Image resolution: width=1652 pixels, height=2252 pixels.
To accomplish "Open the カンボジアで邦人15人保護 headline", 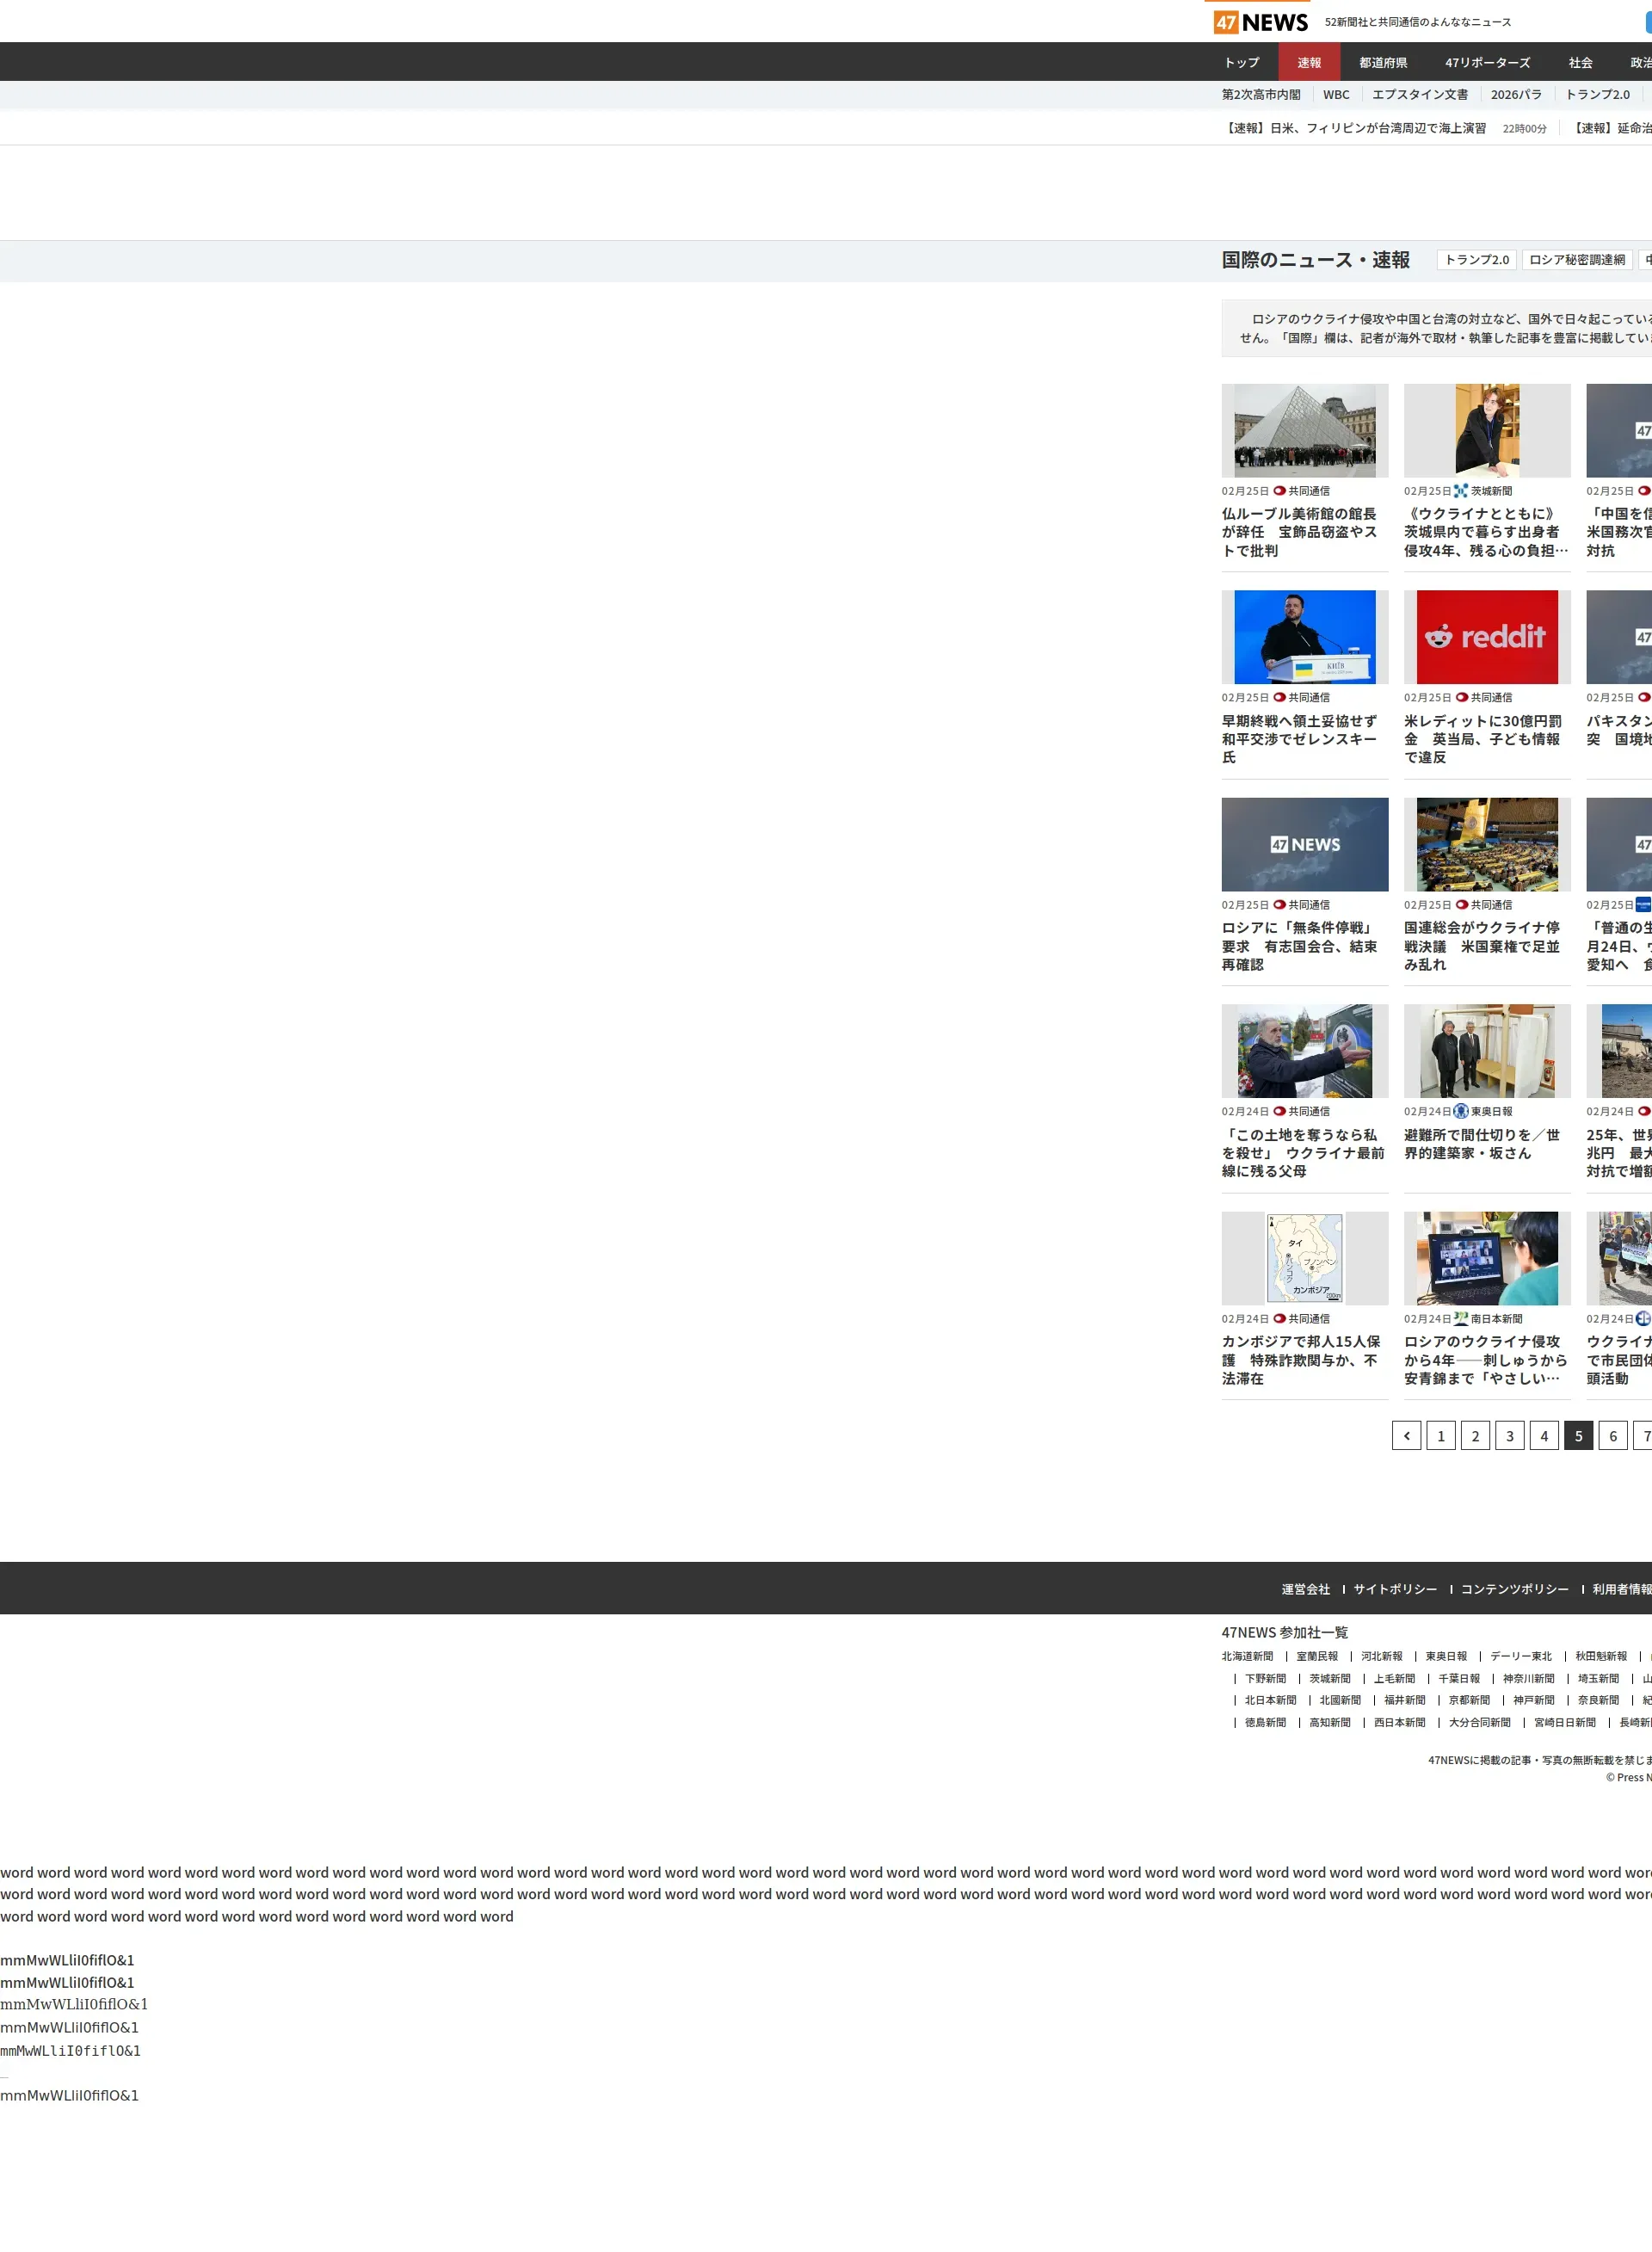I will coord(1301,1360).
